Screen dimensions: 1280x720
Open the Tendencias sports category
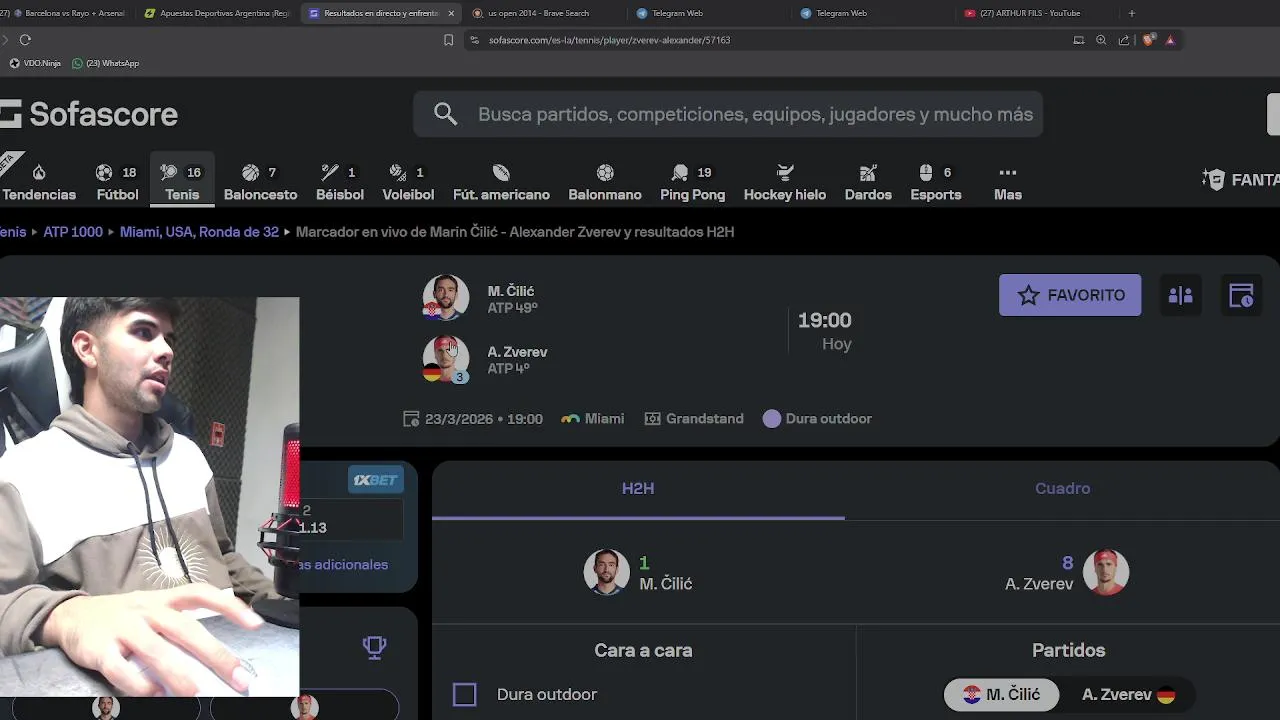click(39, 183)
